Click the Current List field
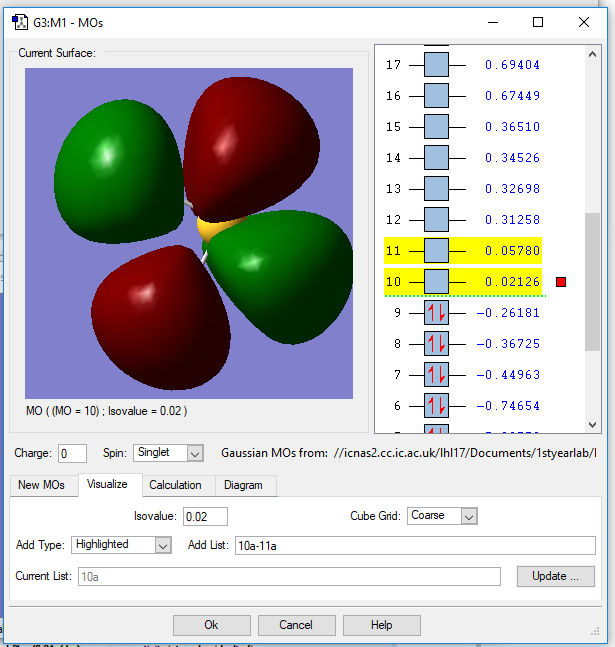Image resolution: width=615 pixels, height=647 pixels. [x=289, y=576]
